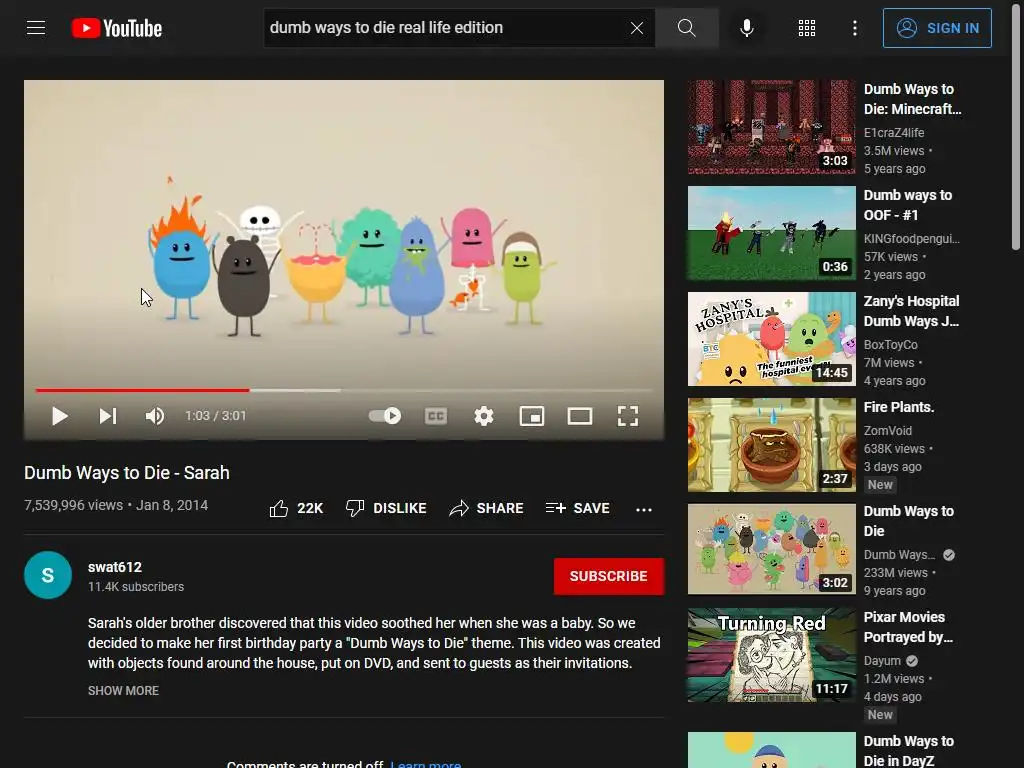Viewport: 1024px width, 768px height.
Task: Click the 1:03 / 3:01 time display
Action: coord(216,416)
